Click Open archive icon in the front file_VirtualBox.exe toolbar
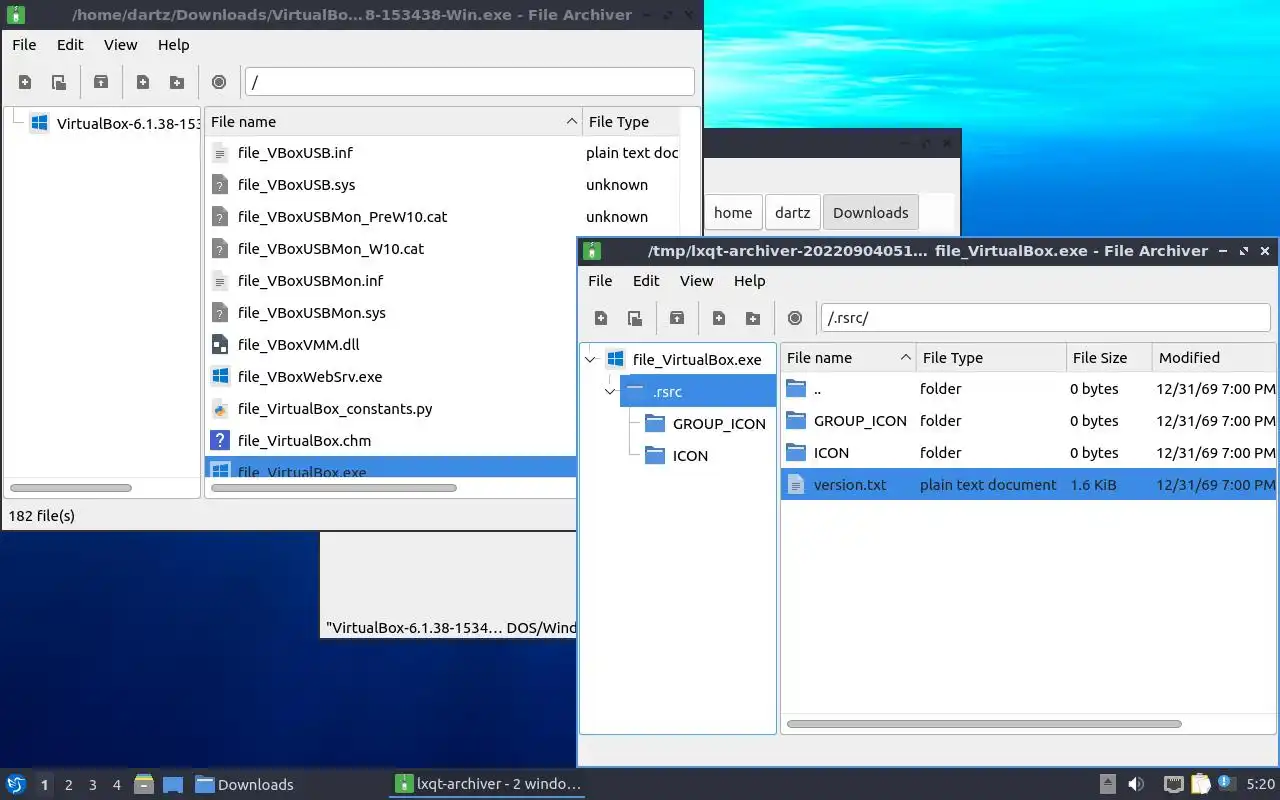Image resolution: width=1280 pixels, height=800 pixels. coord(635,318)
